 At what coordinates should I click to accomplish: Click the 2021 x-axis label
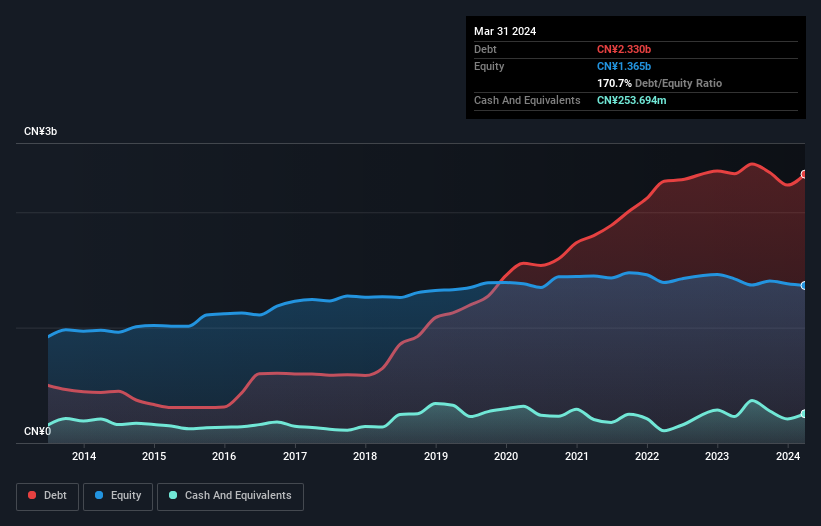[576, 456]
